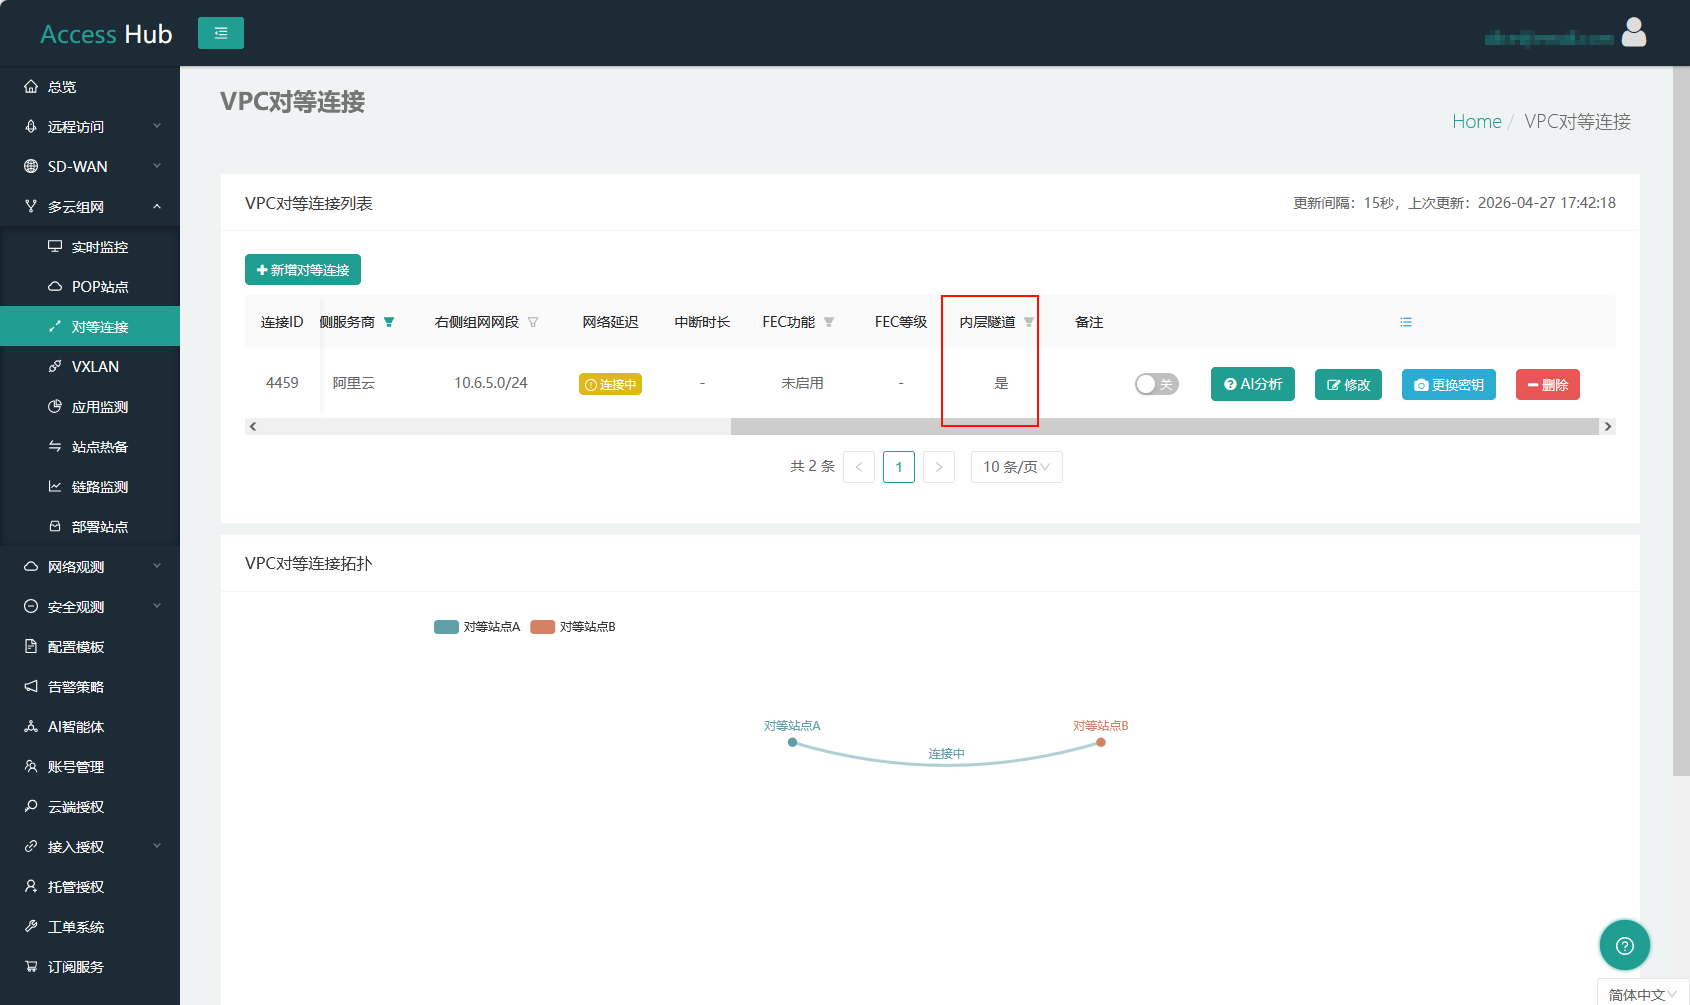Select 对等连接 in the sidebar

coord(90,327)
